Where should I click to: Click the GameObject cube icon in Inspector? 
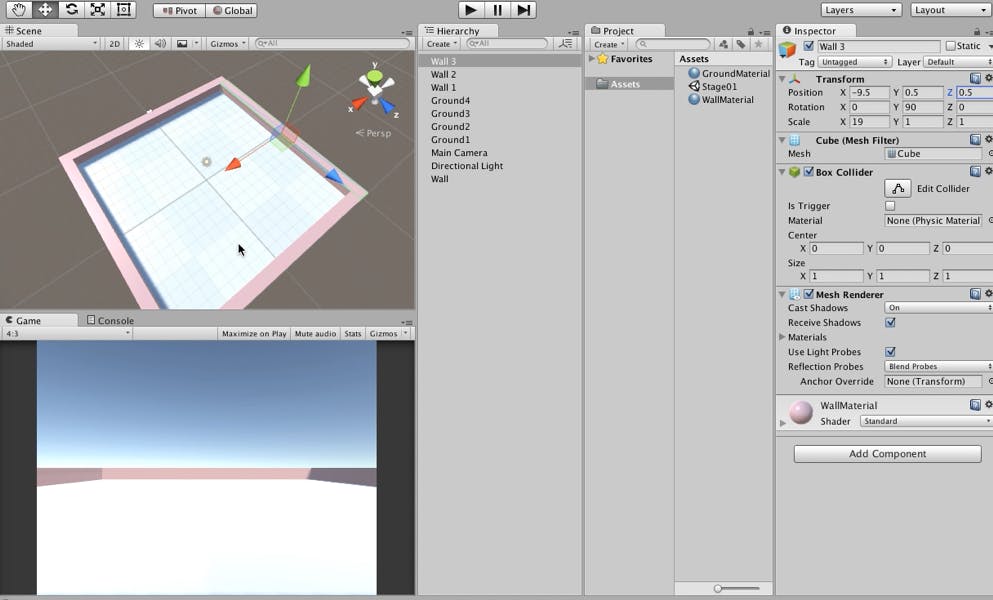[787, 49]
